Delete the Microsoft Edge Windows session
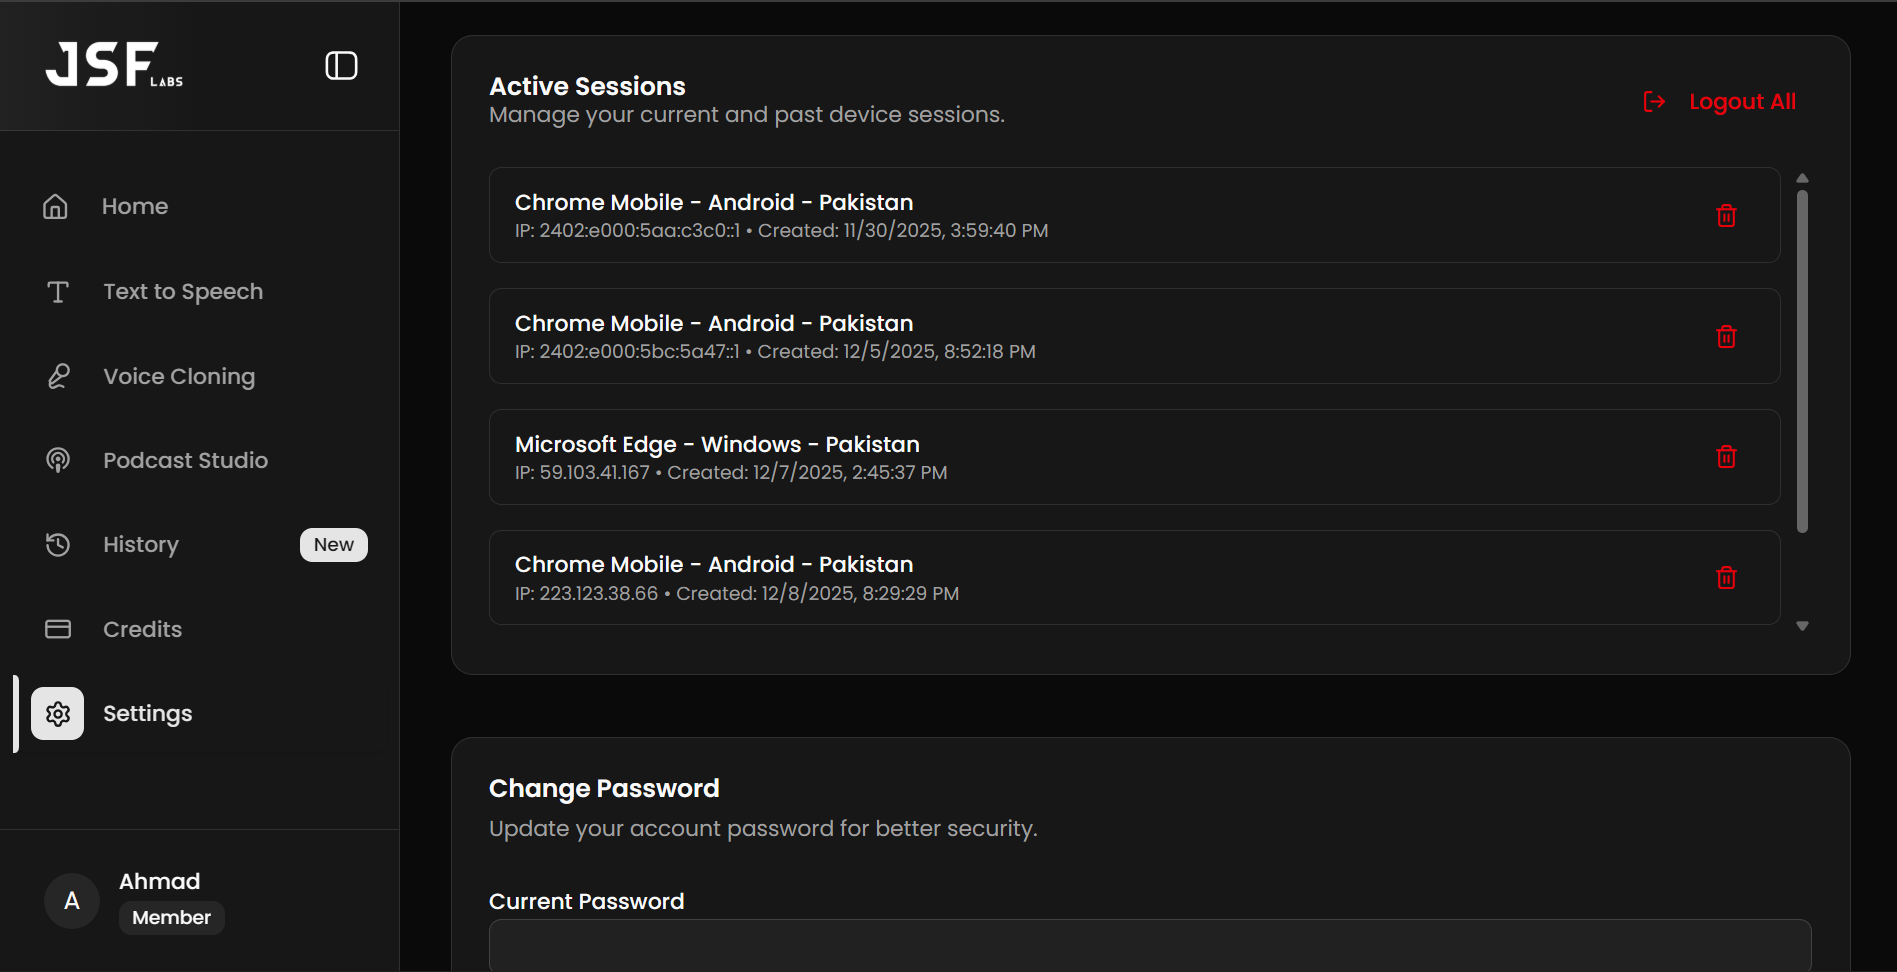Viewport: 1897px width, 972px height. click(1726, 457)
